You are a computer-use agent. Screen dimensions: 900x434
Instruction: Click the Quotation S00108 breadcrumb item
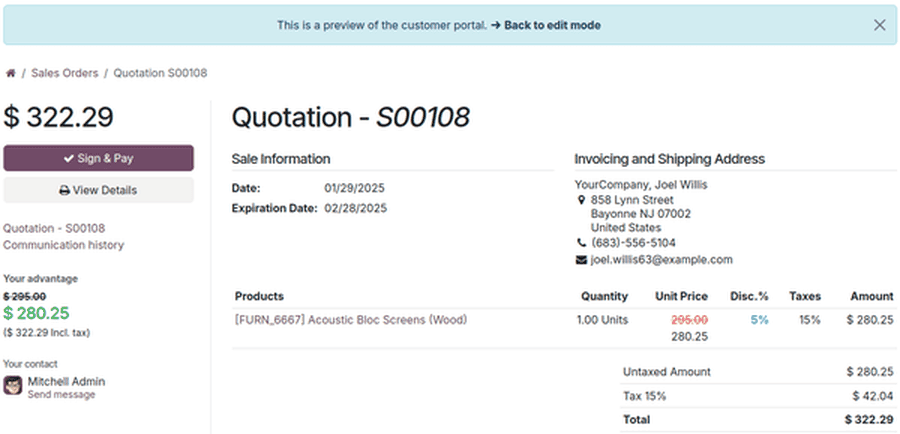pyautogui.click(x=160, y=73)
